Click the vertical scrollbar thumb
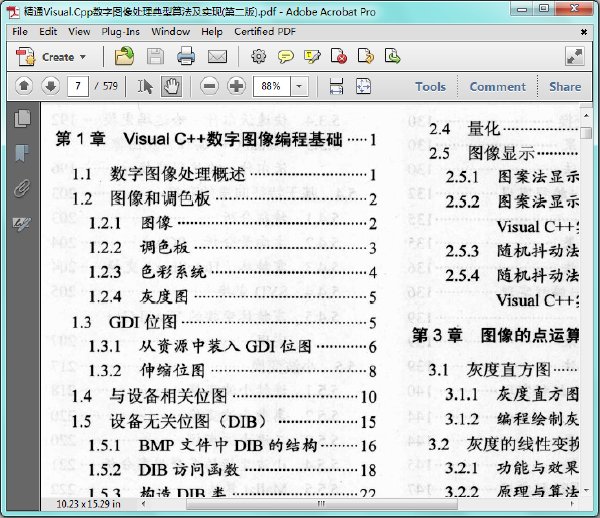The height and width of the screenshot is (518, 600). point(586,134)
